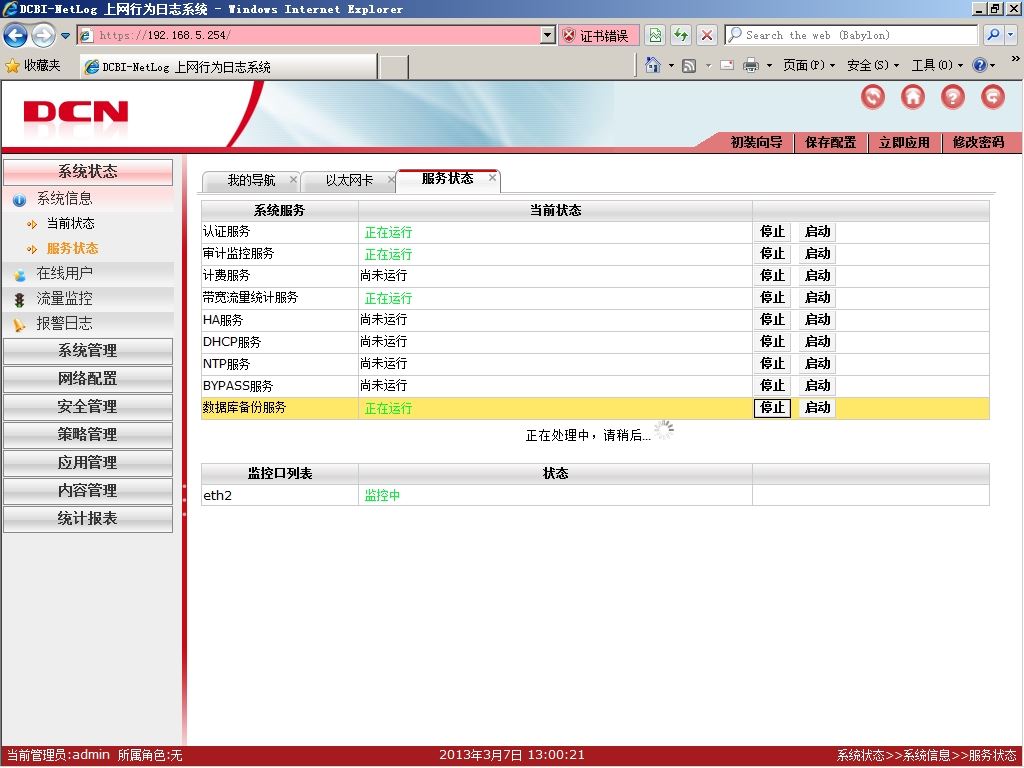Click the printer toolbar icon

[751, 65]
